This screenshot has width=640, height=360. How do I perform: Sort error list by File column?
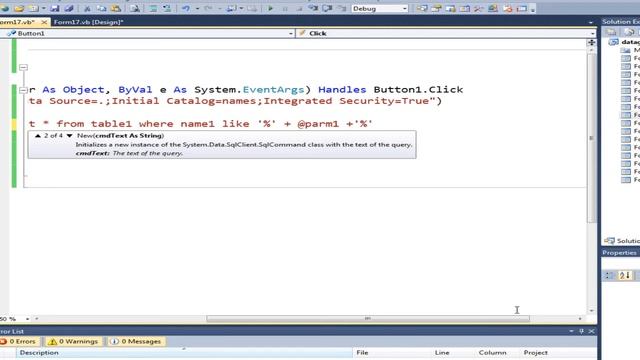[x=392, y=353]
